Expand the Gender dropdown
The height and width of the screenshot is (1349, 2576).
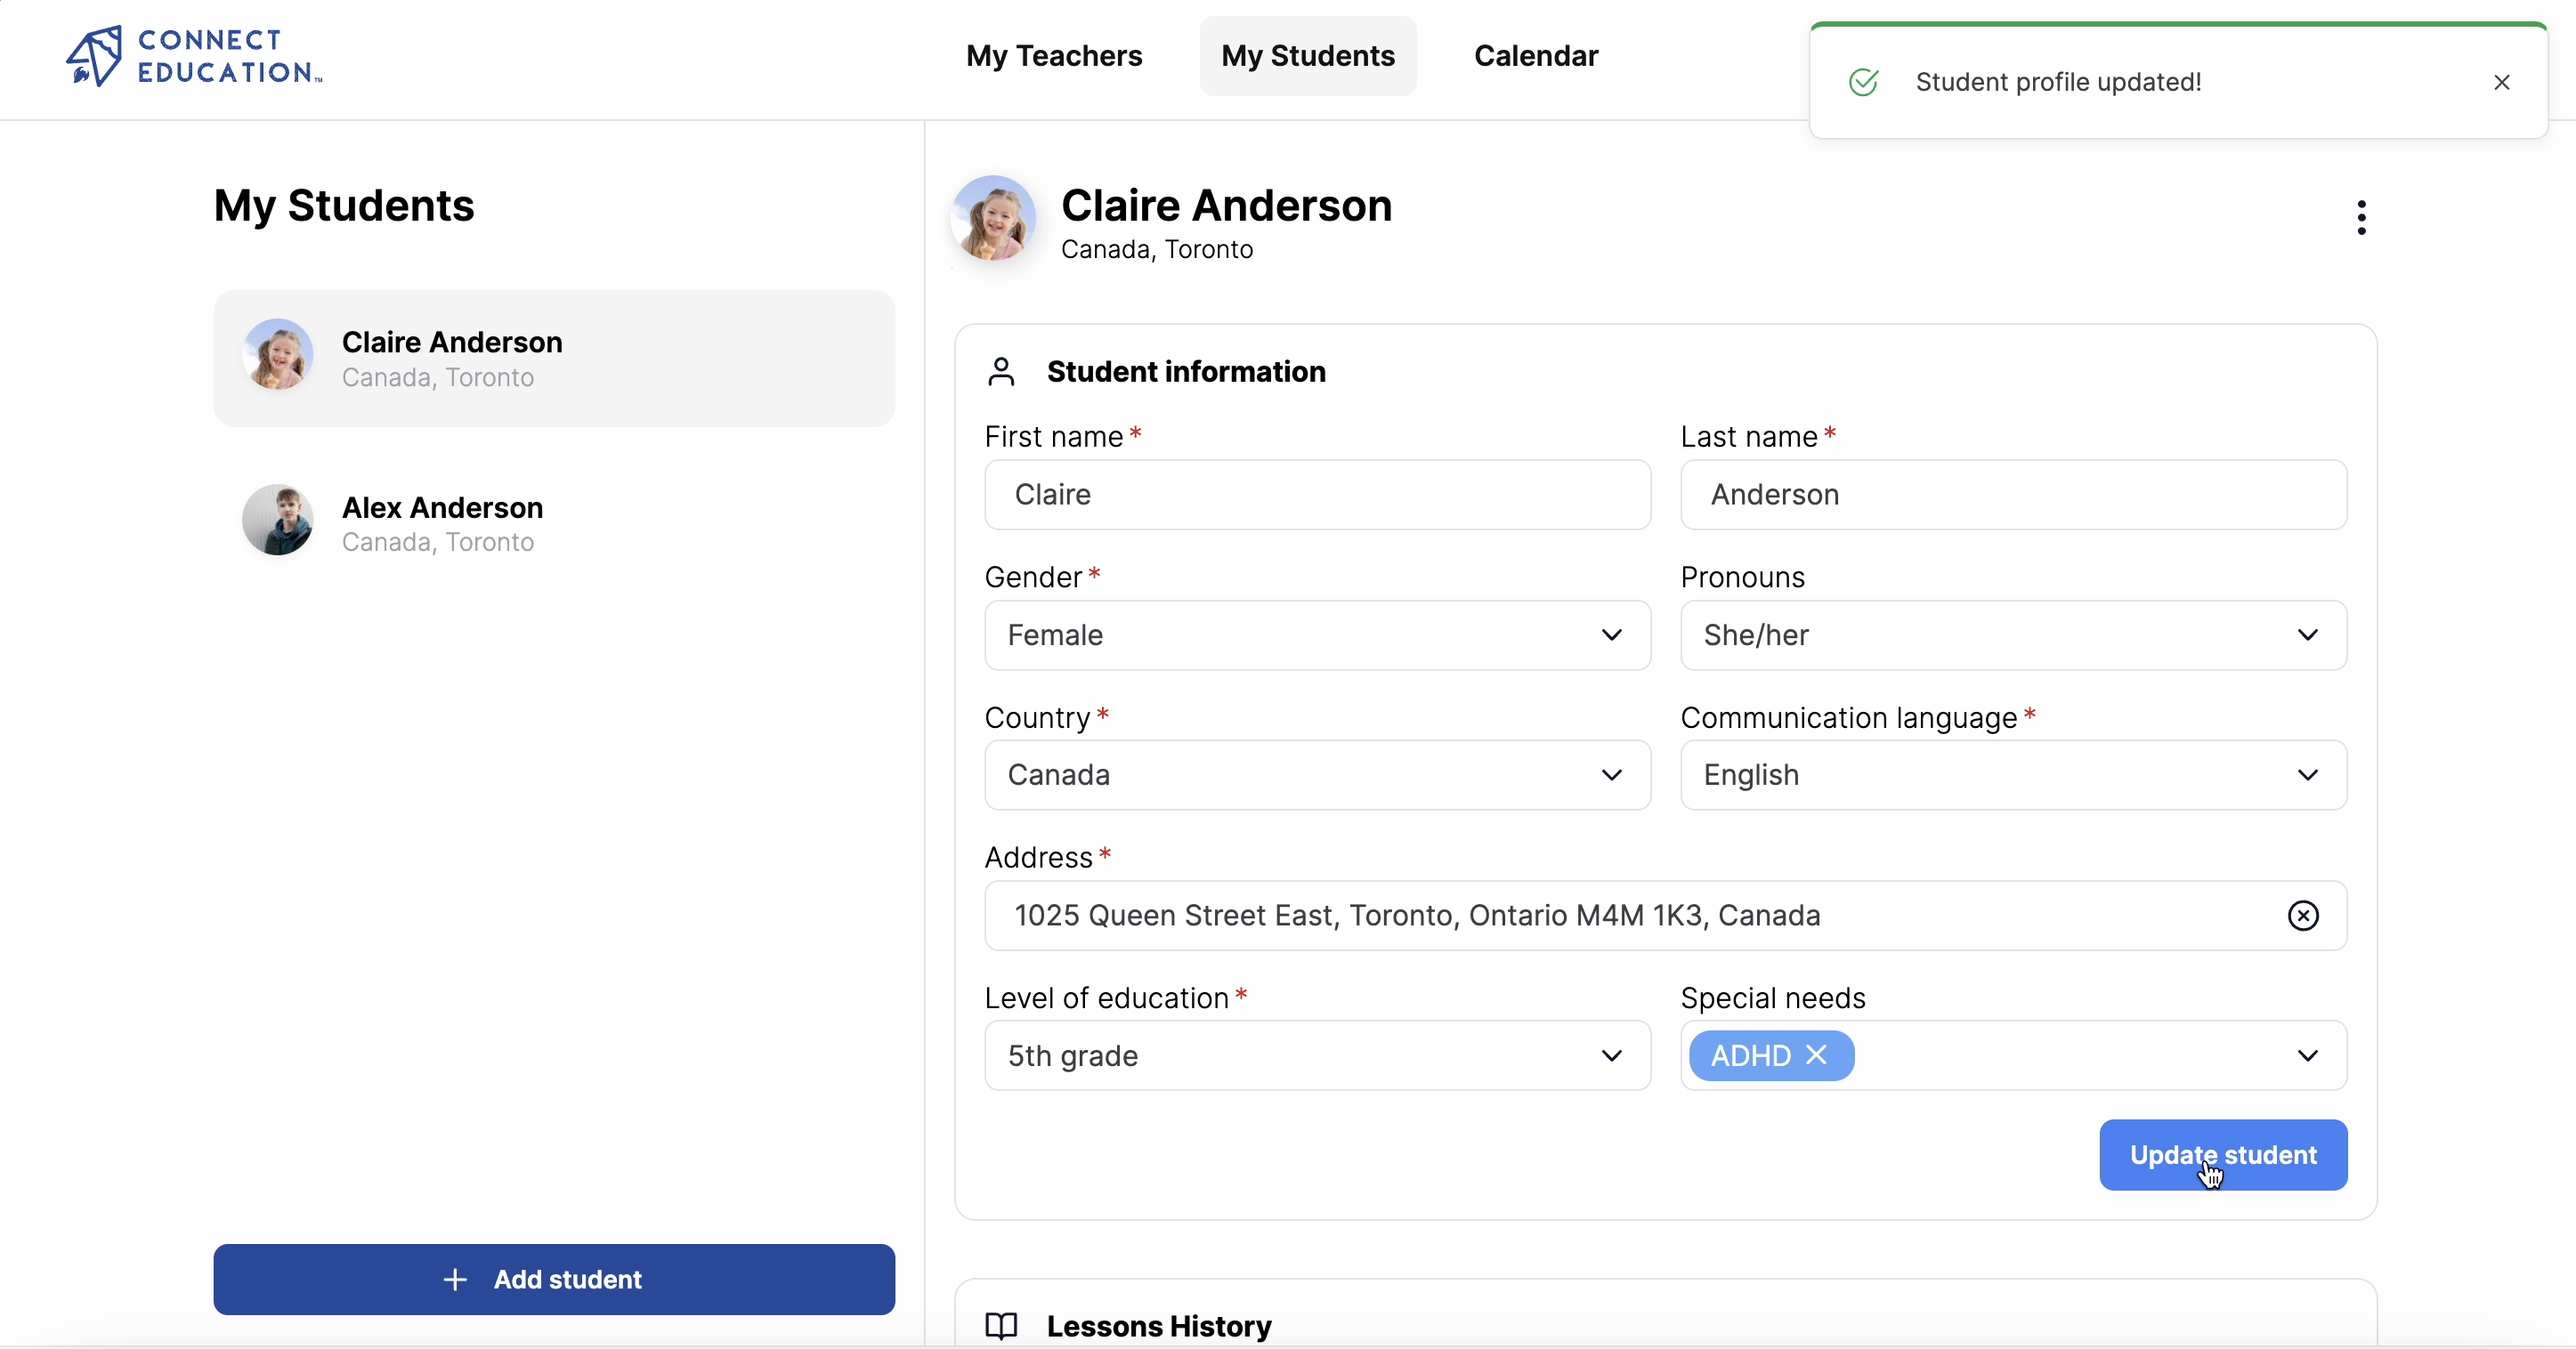pyautogui.click(x=1317, y=635)
